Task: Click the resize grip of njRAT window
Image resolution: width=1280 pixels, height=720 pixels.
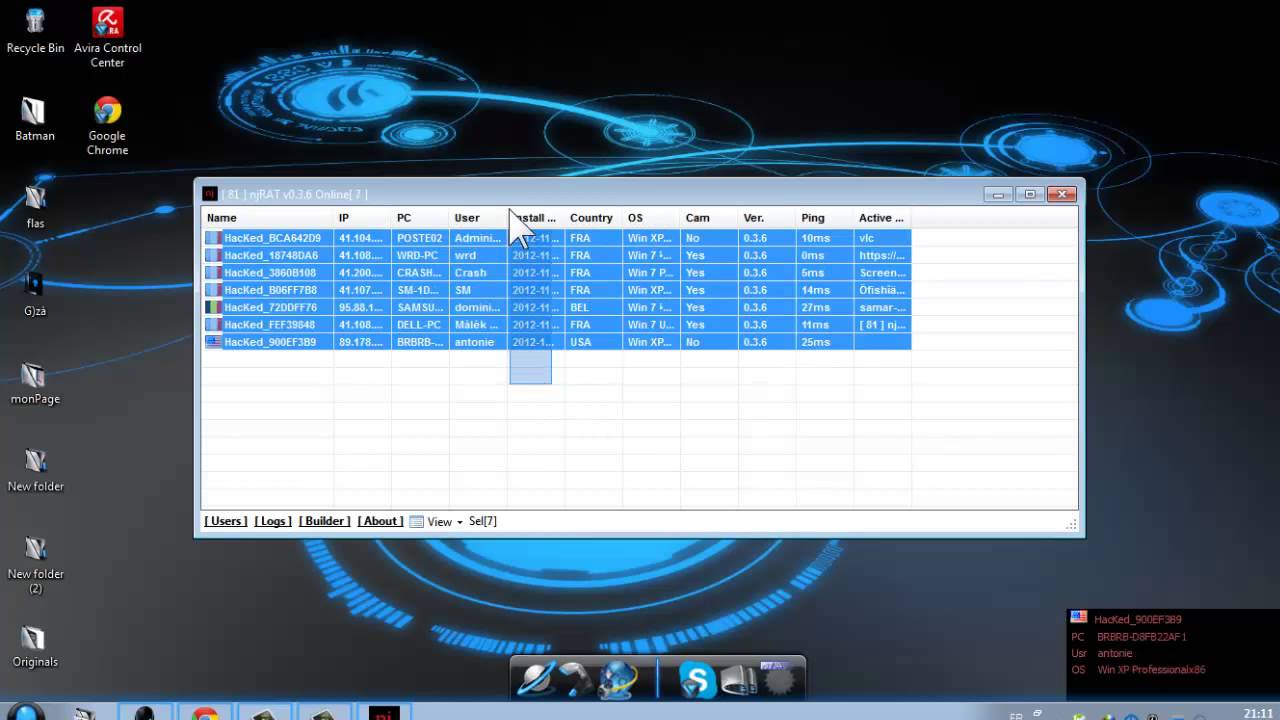Action: (x=1072, y=523)
